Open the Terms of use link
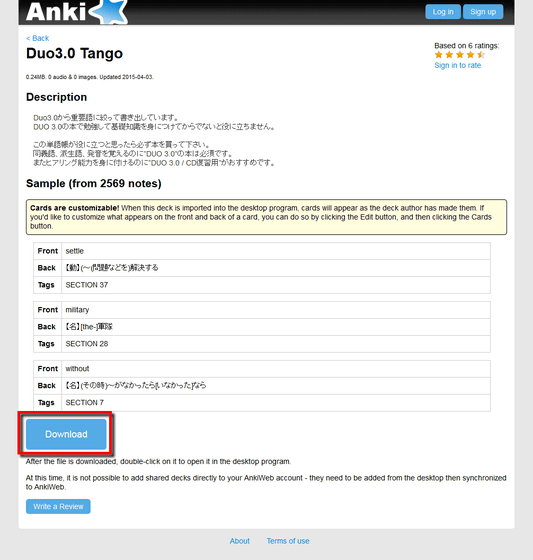 tap(288, 541)
